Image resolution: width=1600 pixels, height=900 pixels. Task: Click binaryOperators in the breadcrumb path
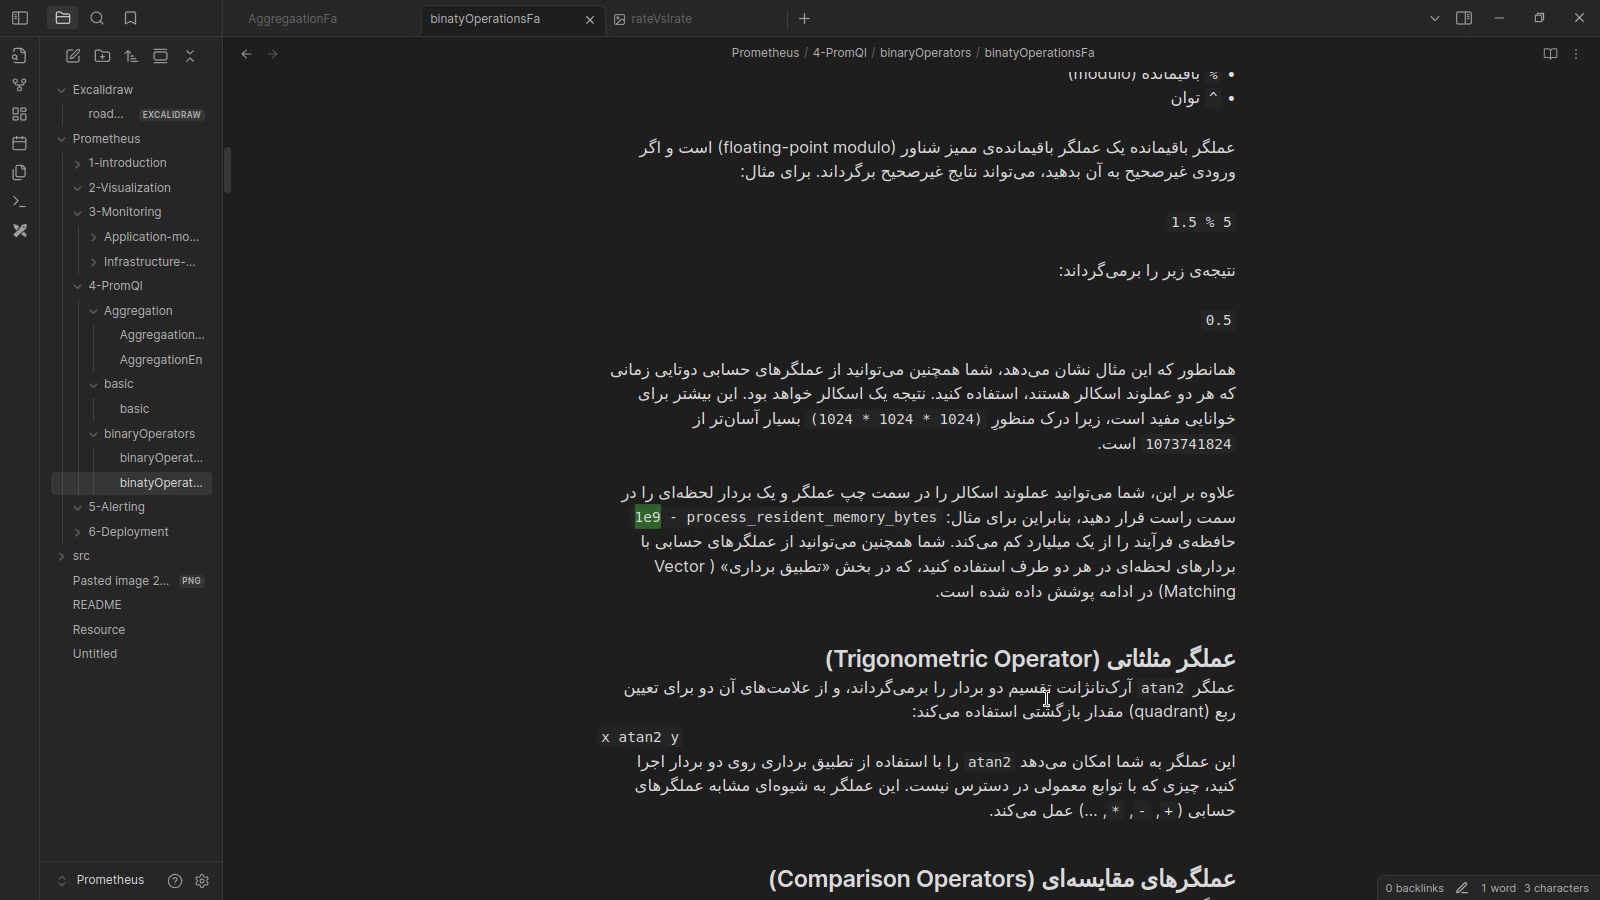pos(925,53)
